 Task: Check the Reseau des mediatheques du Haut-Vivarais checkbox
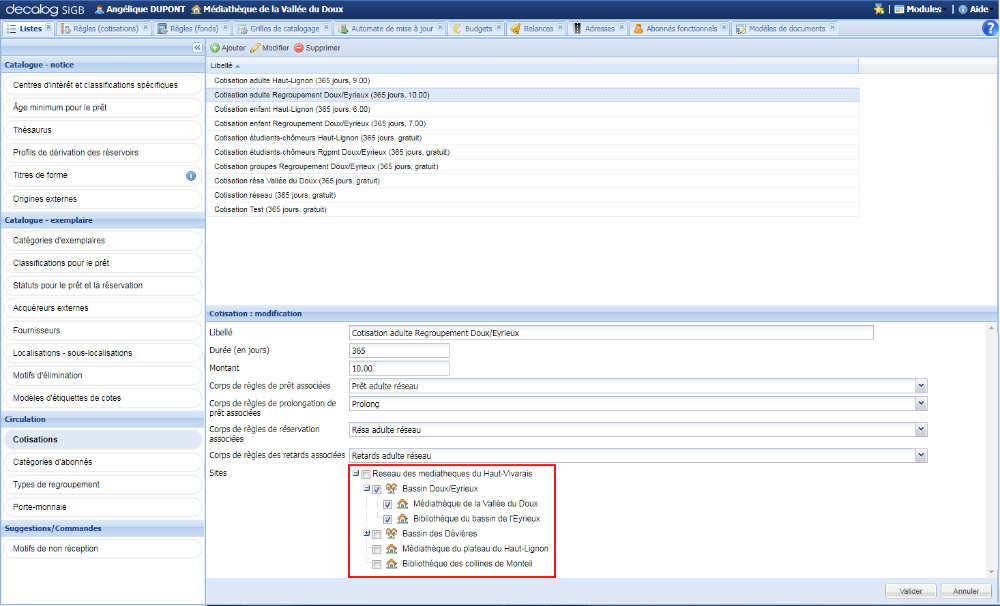[x=364, y=473]
